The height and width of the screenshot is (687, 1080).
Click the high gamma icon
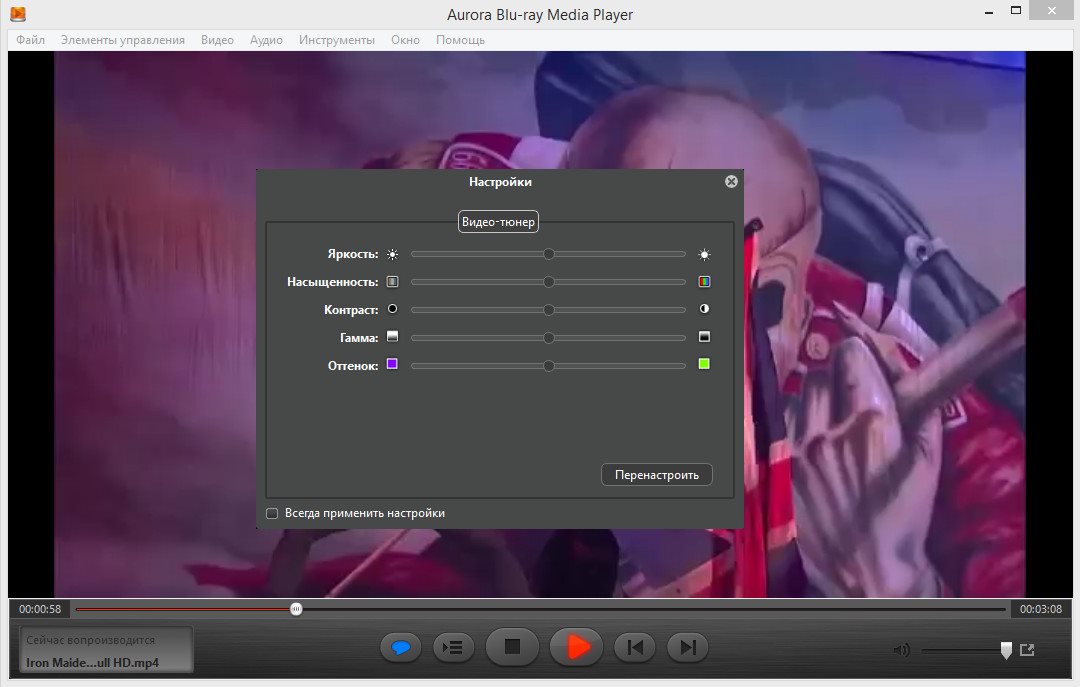coord(704,336)
